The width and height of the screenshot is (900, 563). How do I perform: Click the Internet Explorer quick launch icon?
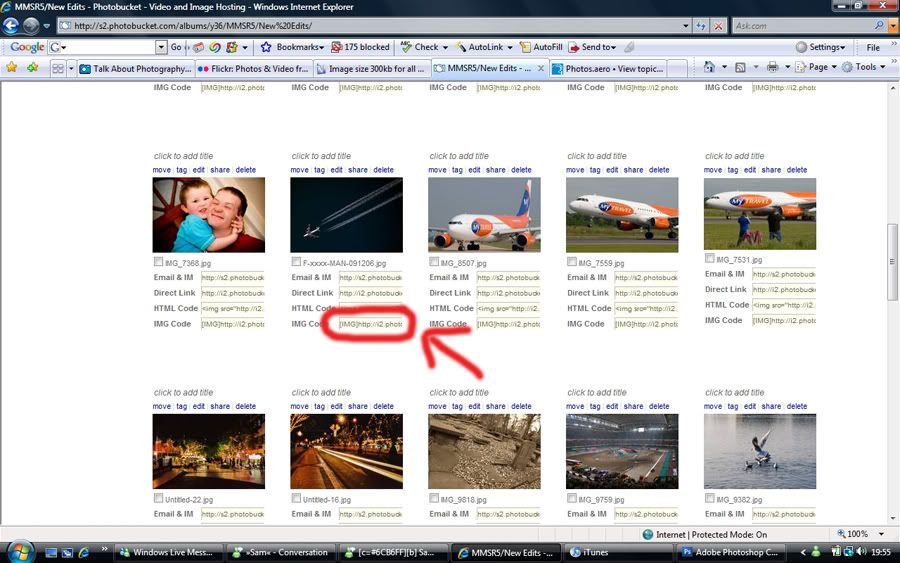pyautogui.click(x=84, y=553)
